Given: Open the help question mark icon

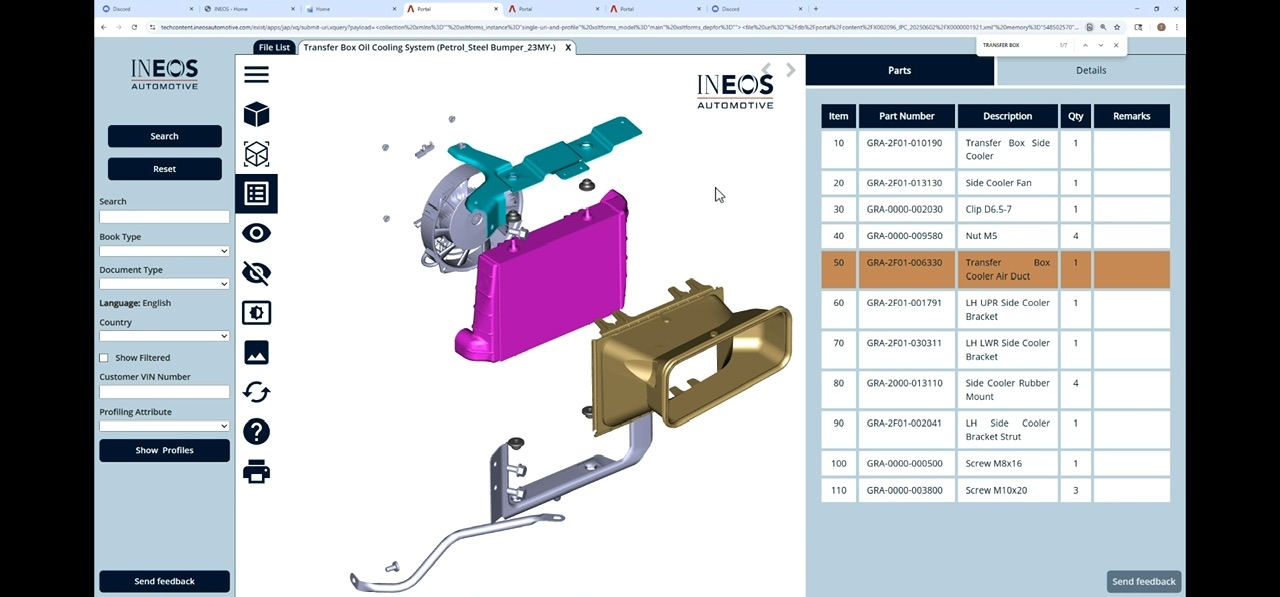Looking at the screenshot, I should point(256,431).
